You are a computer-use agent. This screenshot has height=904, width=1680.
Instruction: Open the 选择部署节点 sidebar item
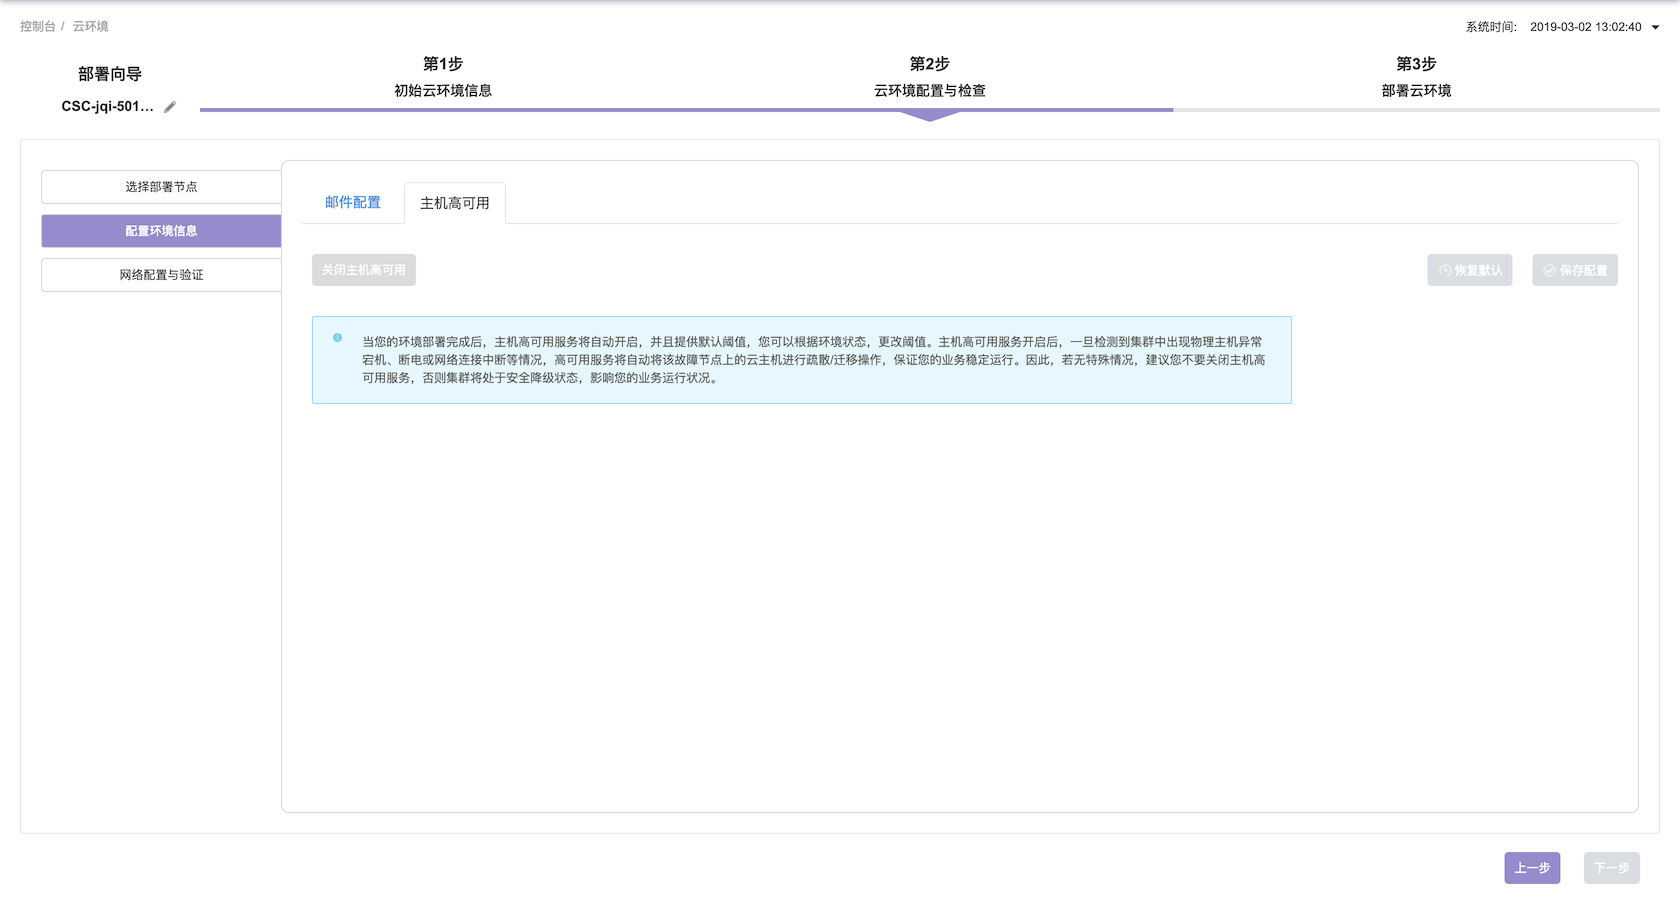(161, 187)
